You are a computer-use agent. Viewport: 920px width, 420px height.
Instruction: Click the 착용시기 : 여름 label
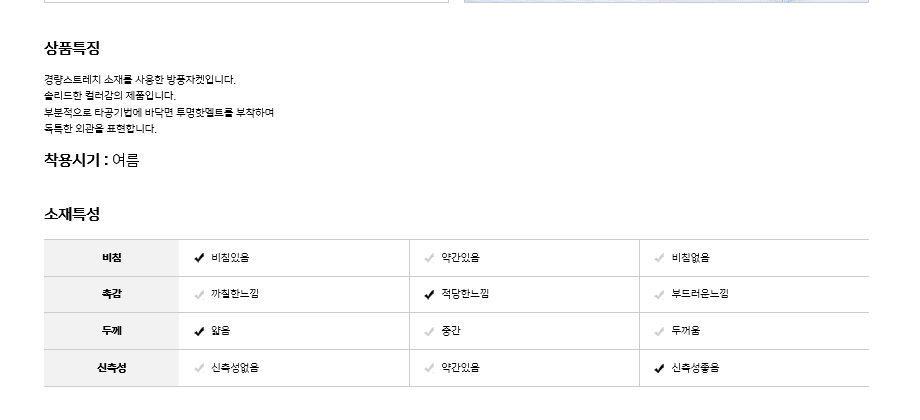(91, 160)
